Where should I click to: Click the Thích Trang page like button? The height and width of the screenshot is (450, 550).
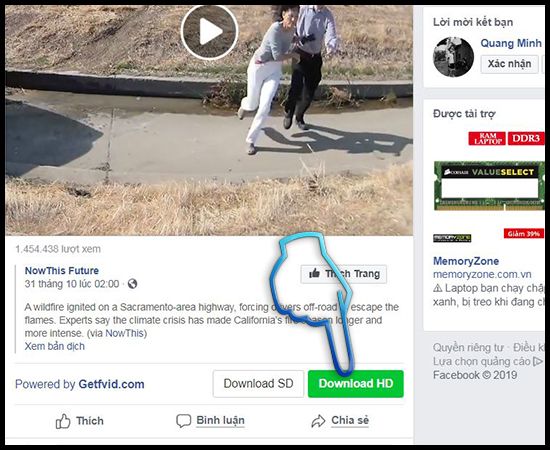(344, 274)
